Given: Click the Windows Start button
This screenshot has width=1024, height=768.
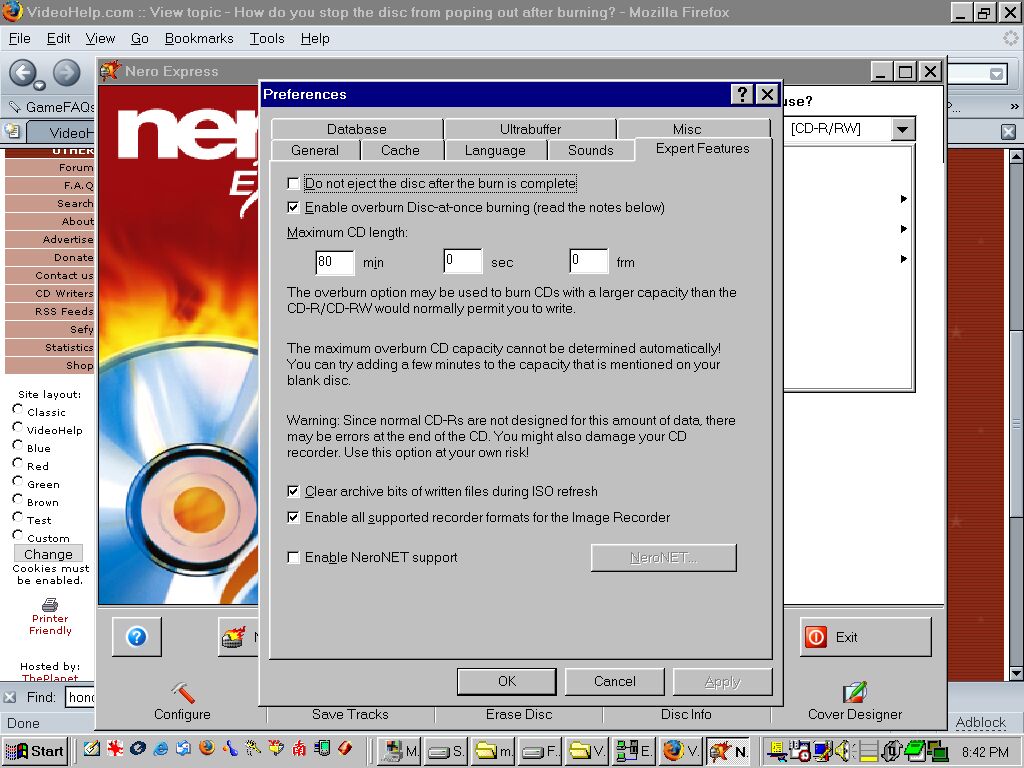Looking at the screenshot, I should click(35, 751).
